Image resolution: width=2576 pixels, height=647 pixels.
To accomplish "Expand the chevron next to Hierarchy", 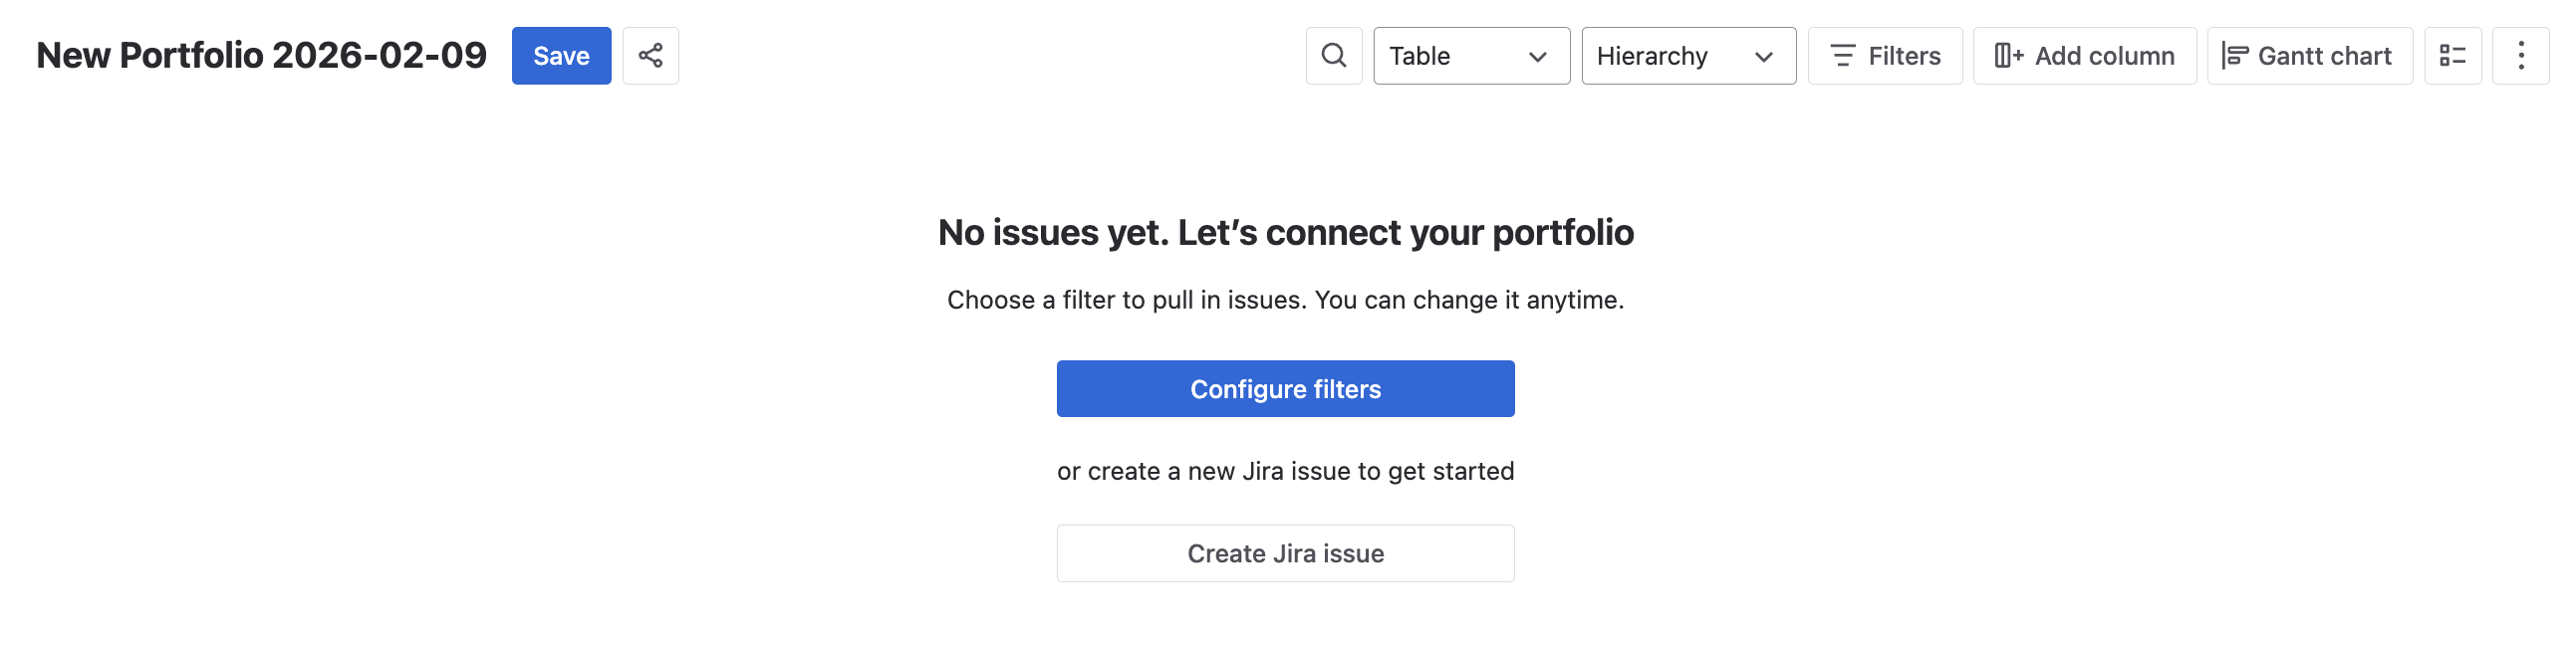I will 1764,56.
